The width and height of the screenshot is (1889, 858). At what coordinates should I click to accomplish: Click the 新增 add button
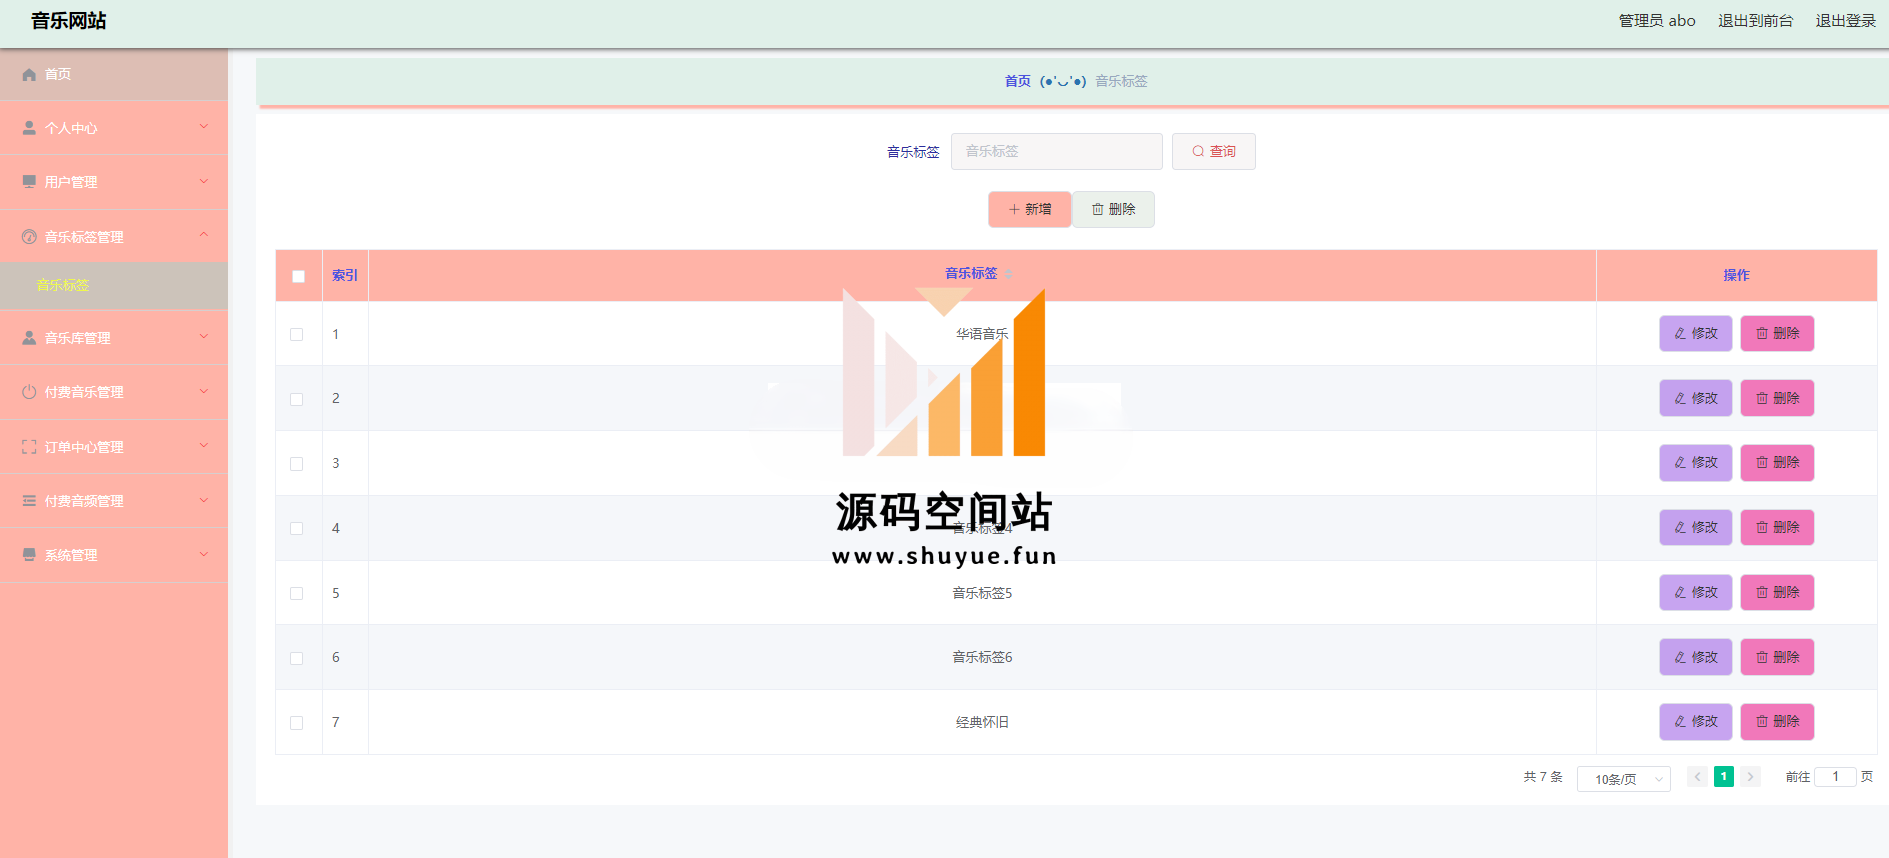coord(1029,209)
